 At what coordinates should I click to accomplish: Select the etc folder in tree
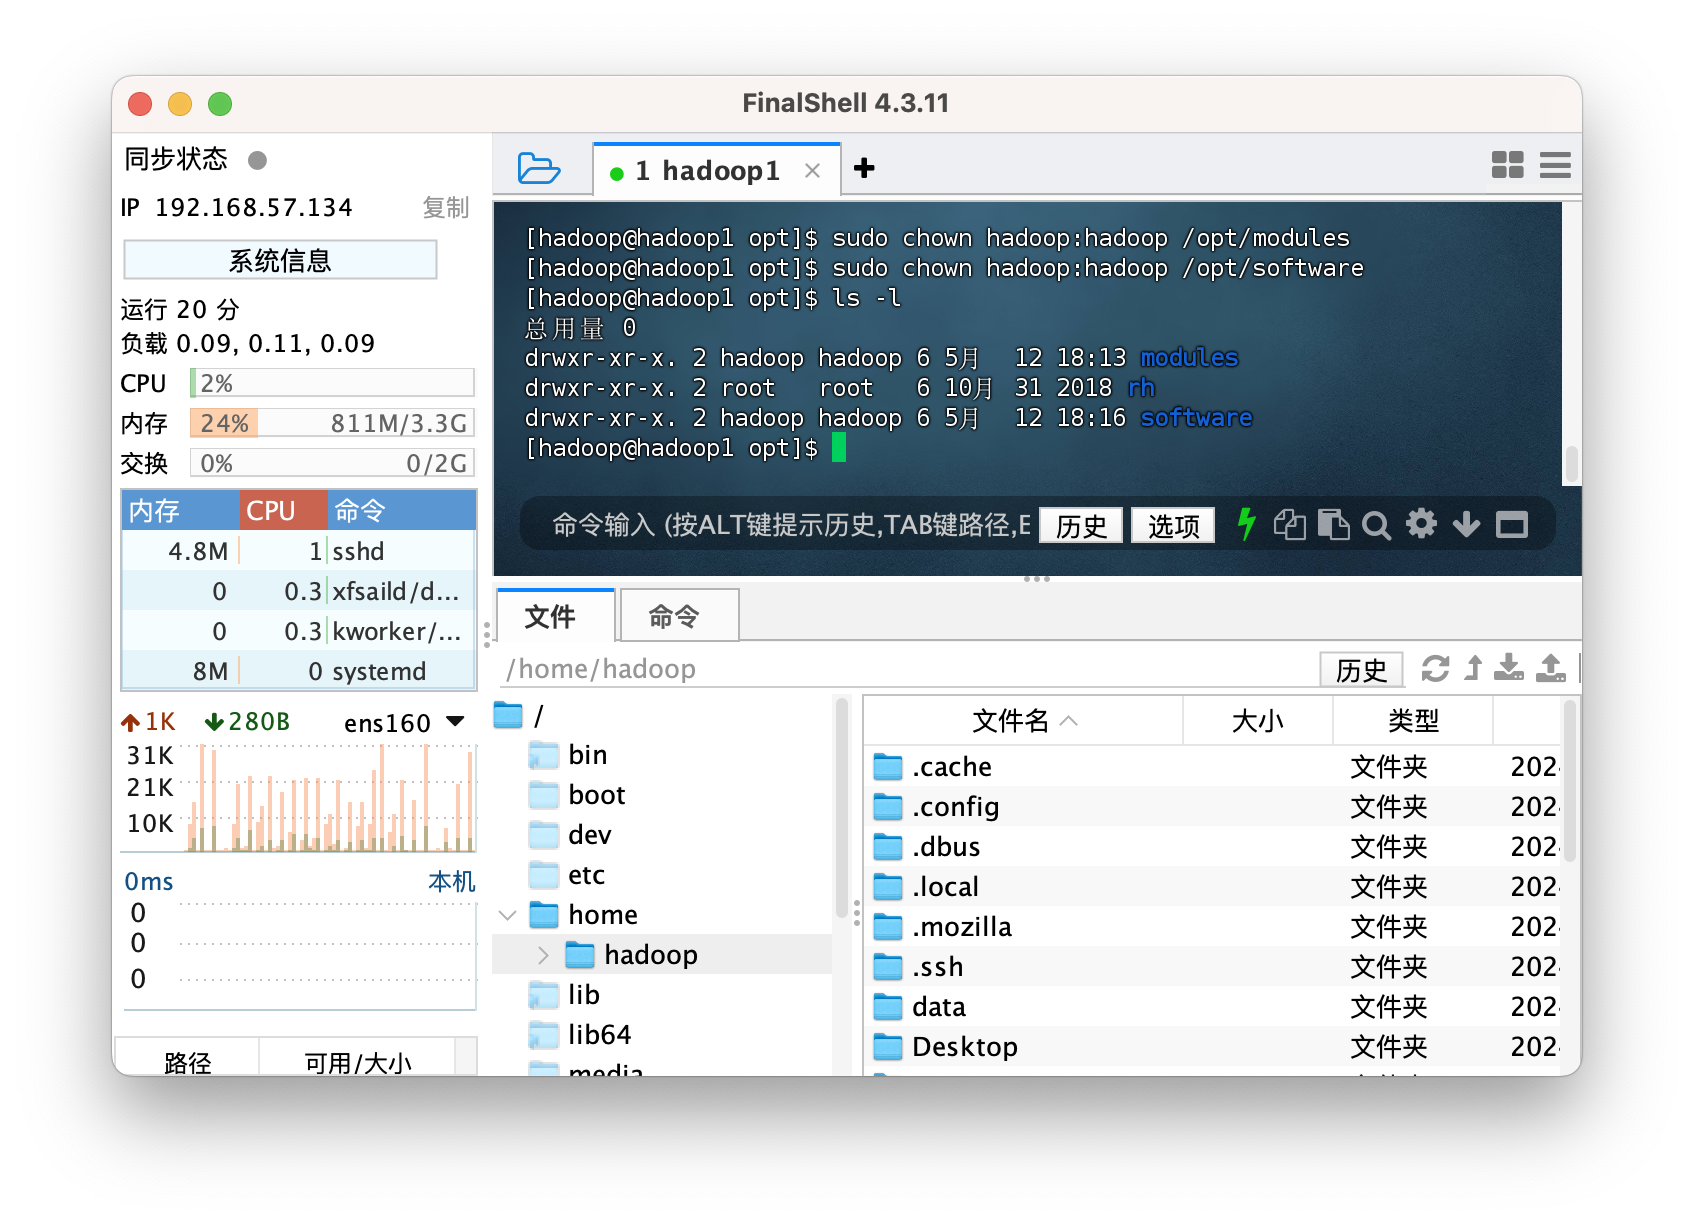pos(586,875)
